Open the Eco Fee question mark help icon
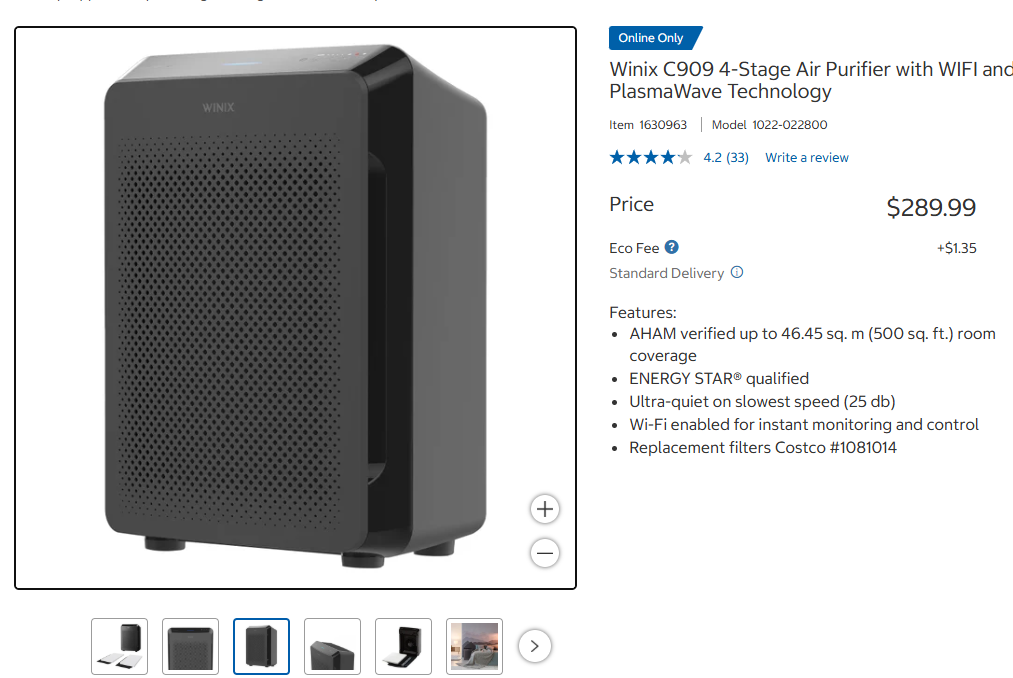Image resolution: width=1013 pixels, height=678 pixels. pos(672,248)
